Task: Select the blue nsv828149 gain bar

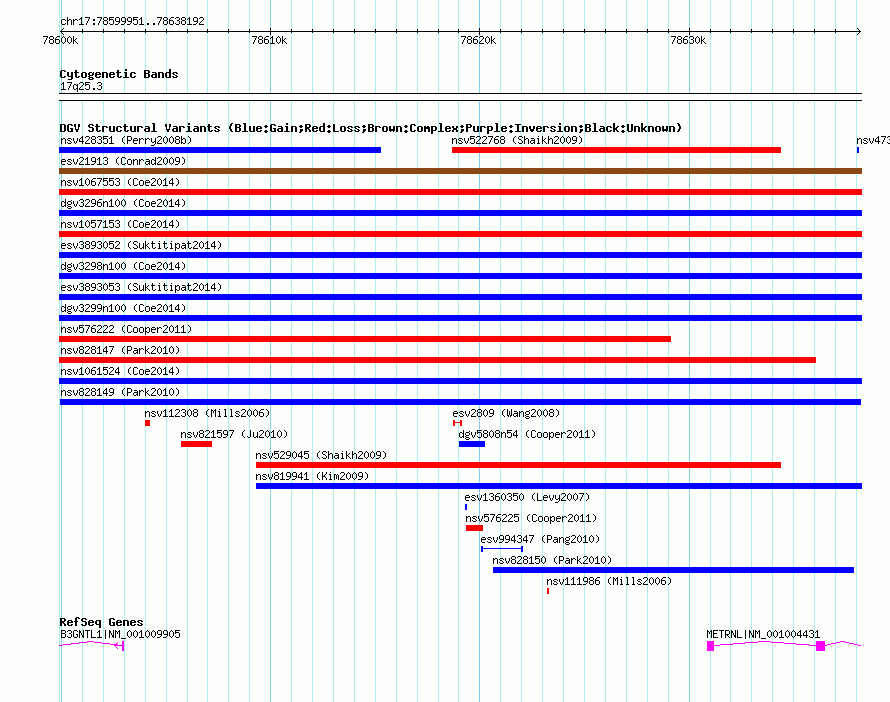Action: [460, 402]
